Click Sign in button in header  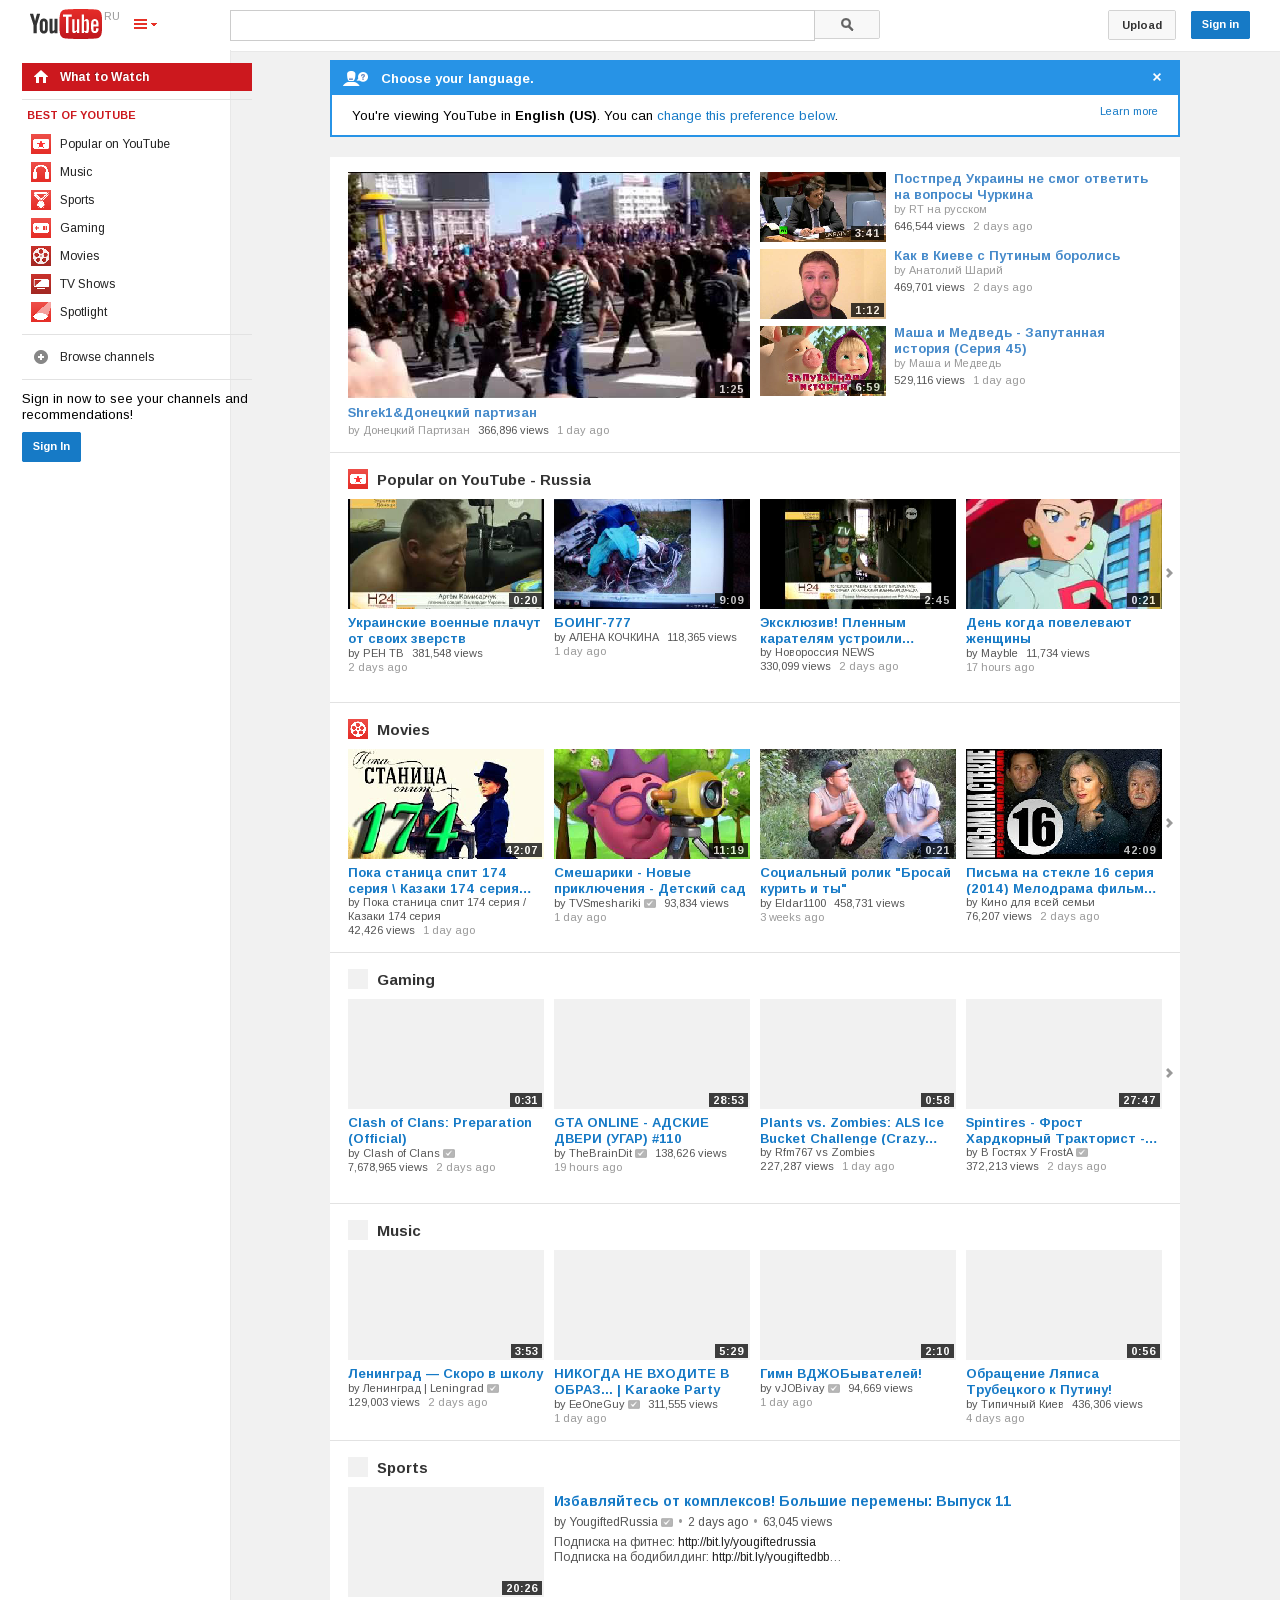(x=1220, y=25)
